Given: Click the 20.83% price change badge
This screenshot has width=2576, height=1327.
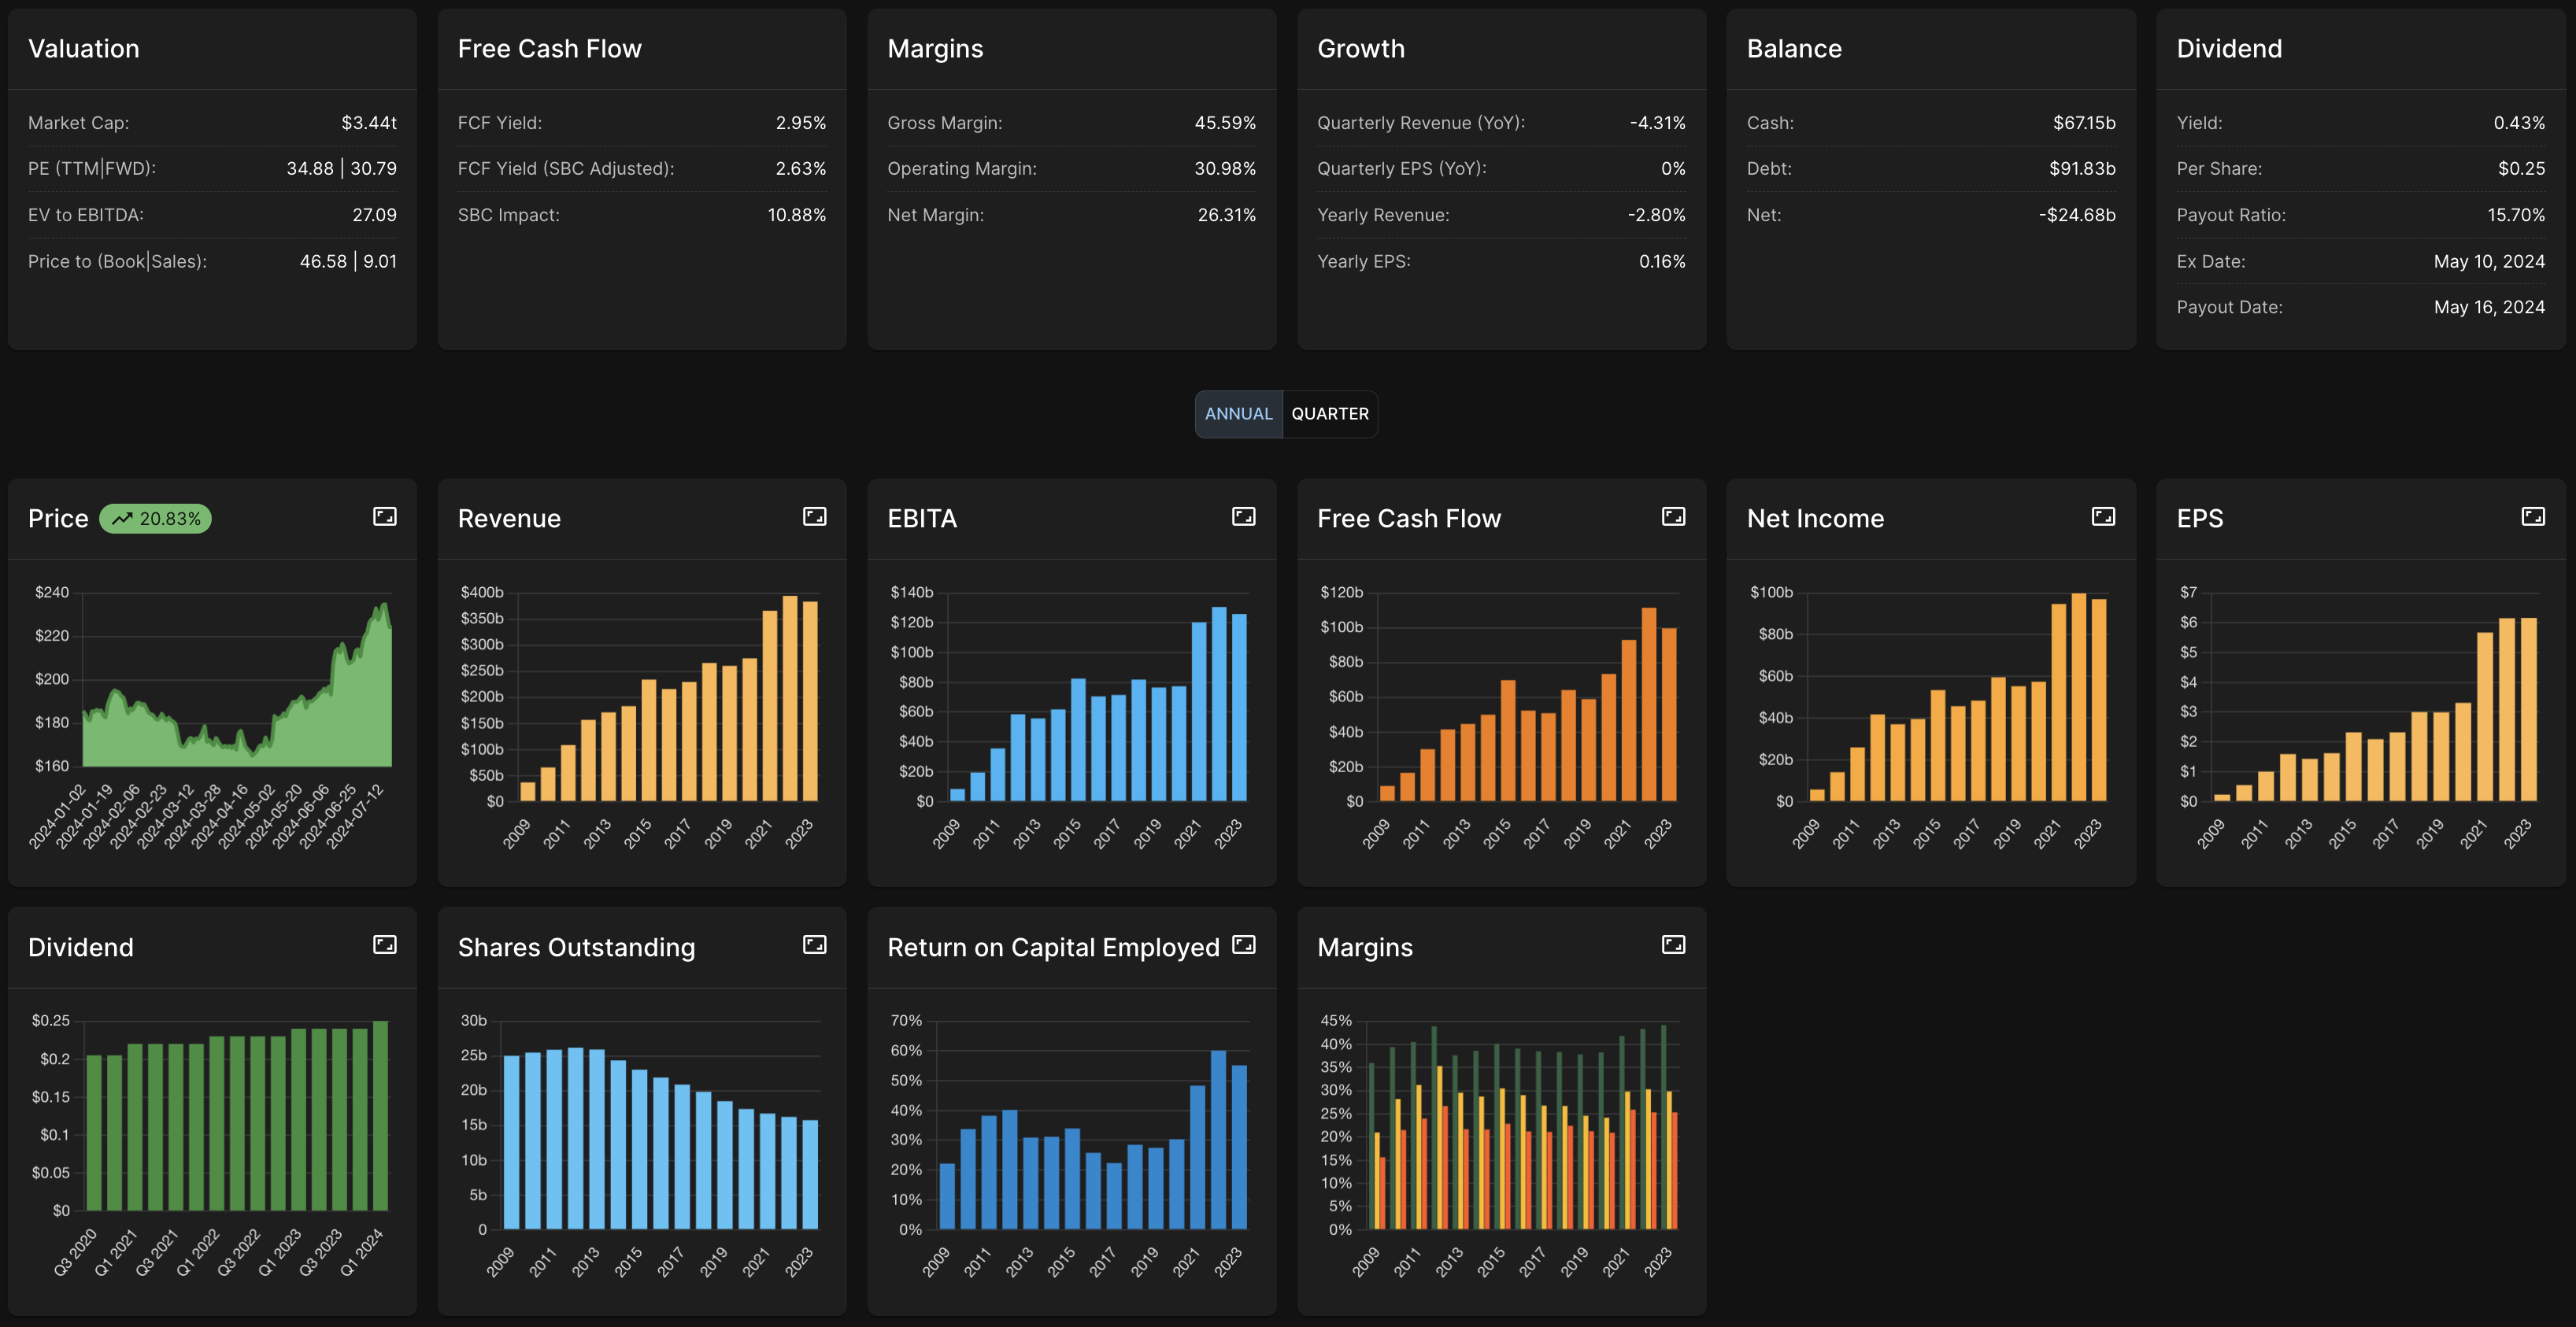Looking at the screenshot, I should (155, 519).
